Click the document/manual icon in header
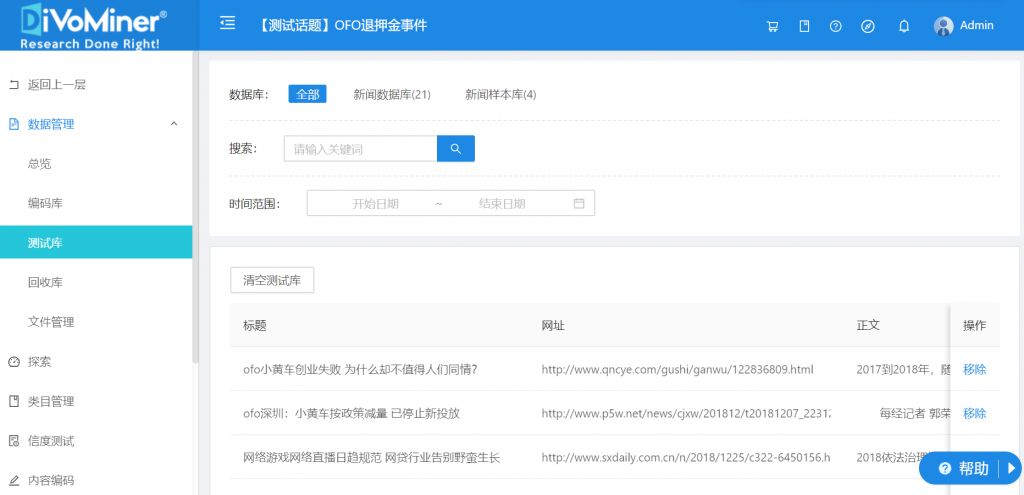Image resolution: width=1024 pixels, height=495 pixels. (805, 26)
